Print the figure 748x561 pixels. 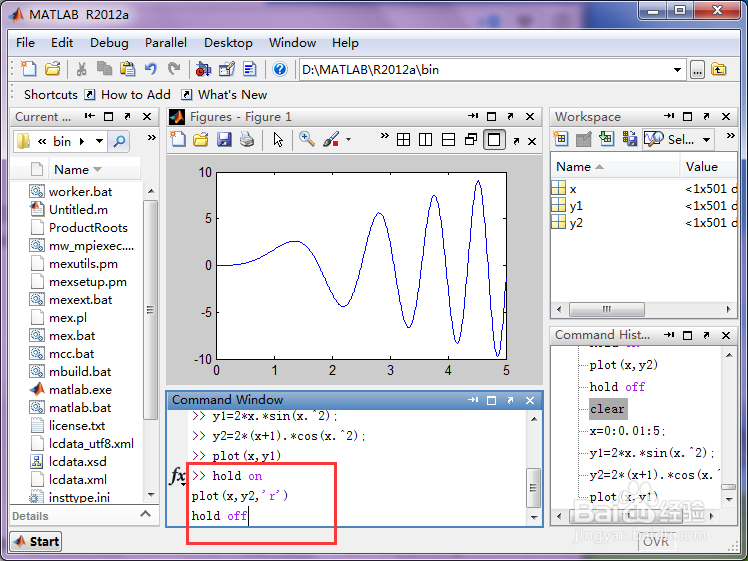(x=247, y=139)
